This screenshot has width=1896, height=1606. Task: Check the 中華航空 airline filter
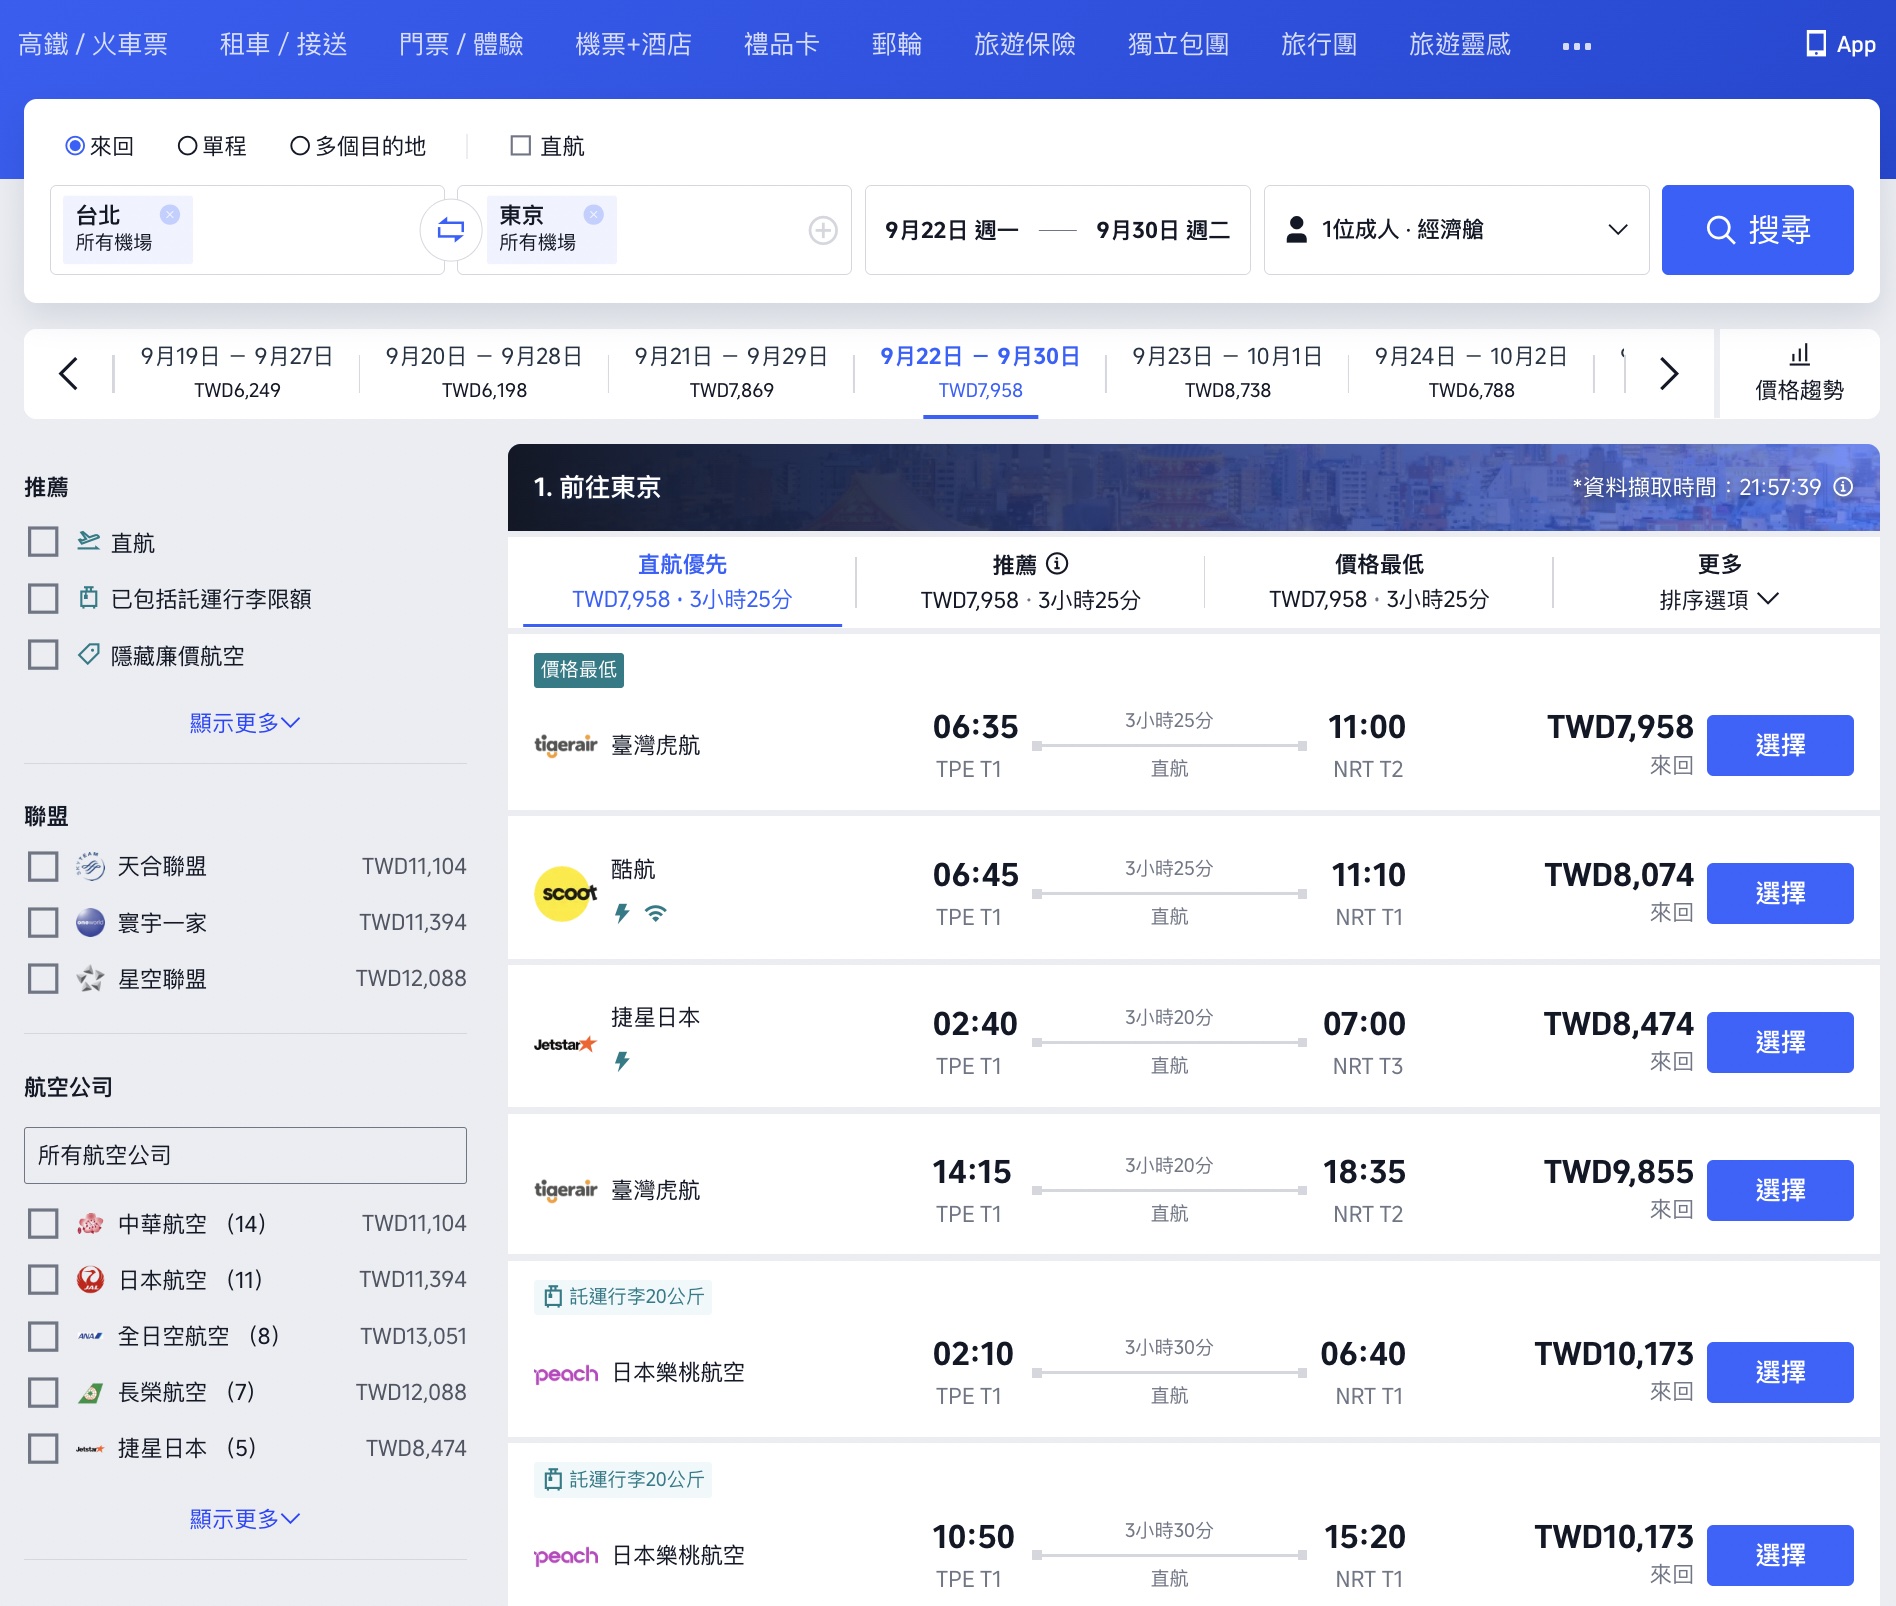point(43,1223)
